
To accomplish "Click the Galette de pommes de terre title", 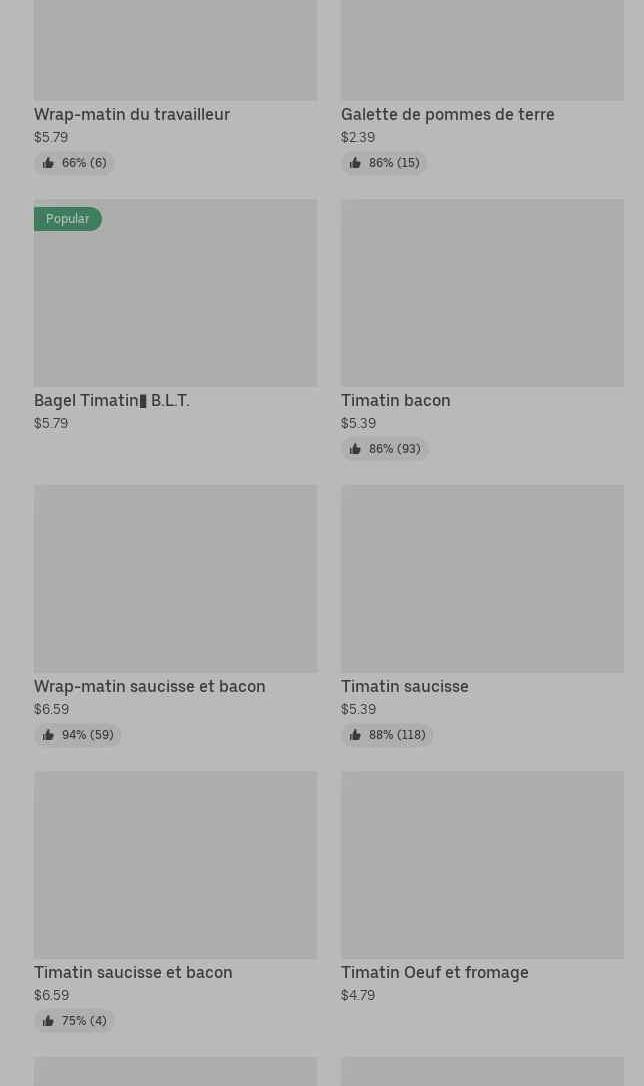I will (447, 114).
